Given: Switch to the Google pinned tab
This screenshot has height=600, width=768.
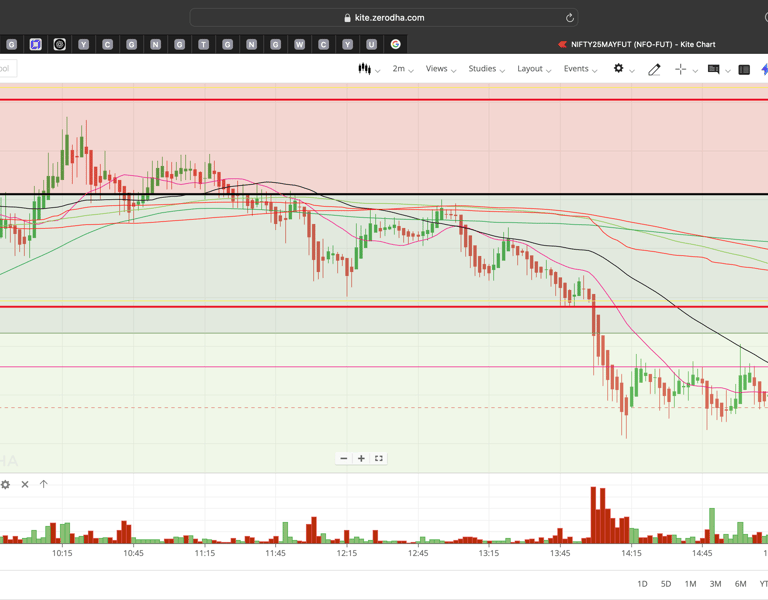Looking at the screenshot, I should point(395,45).
